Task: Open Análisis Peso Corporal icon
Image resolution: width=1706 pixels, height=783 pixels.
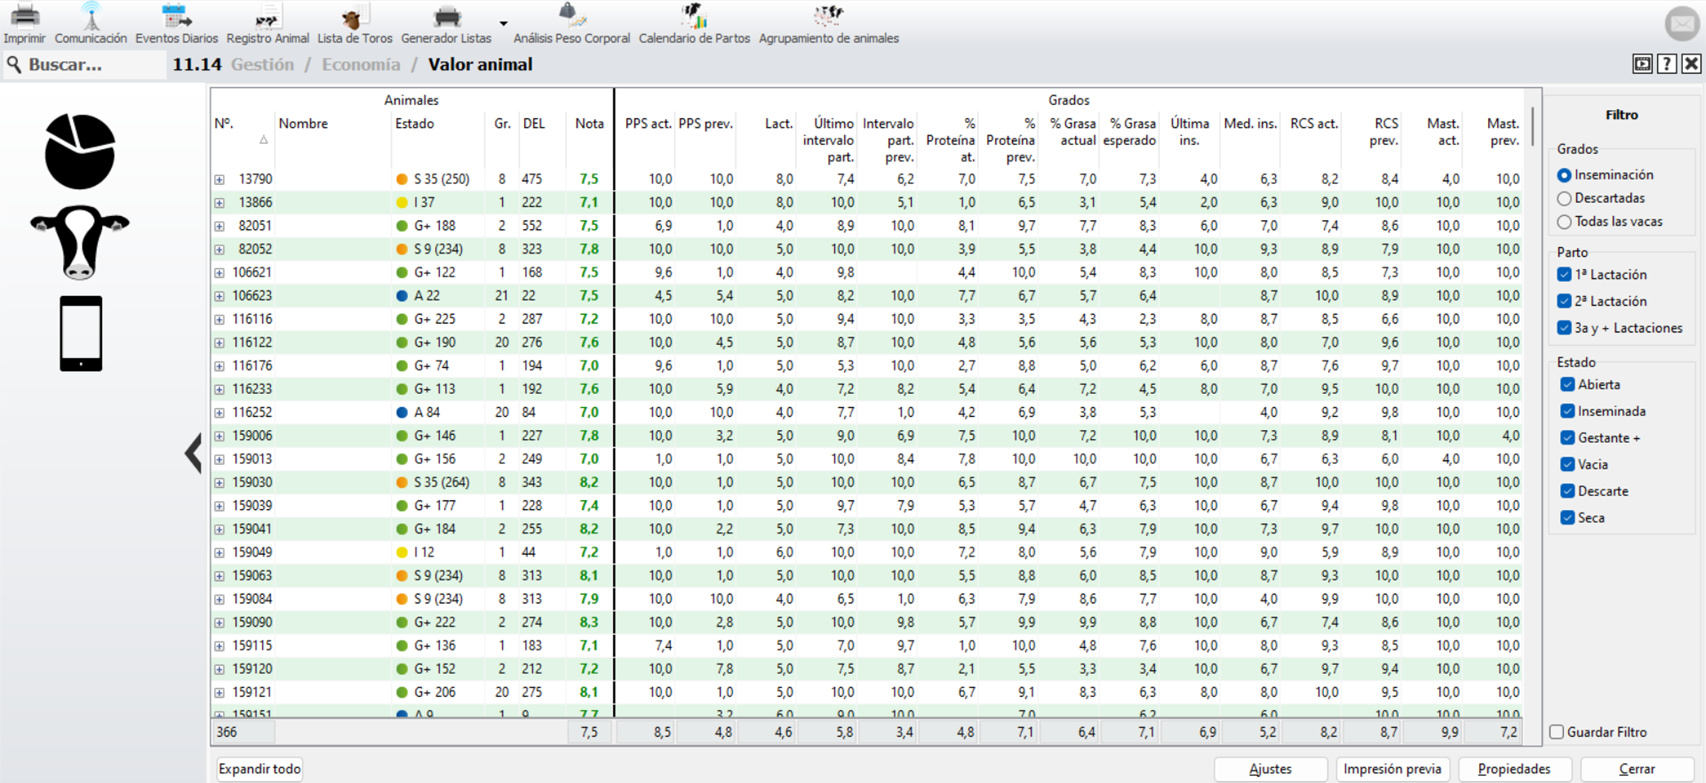Action: [x=571, y=15]
